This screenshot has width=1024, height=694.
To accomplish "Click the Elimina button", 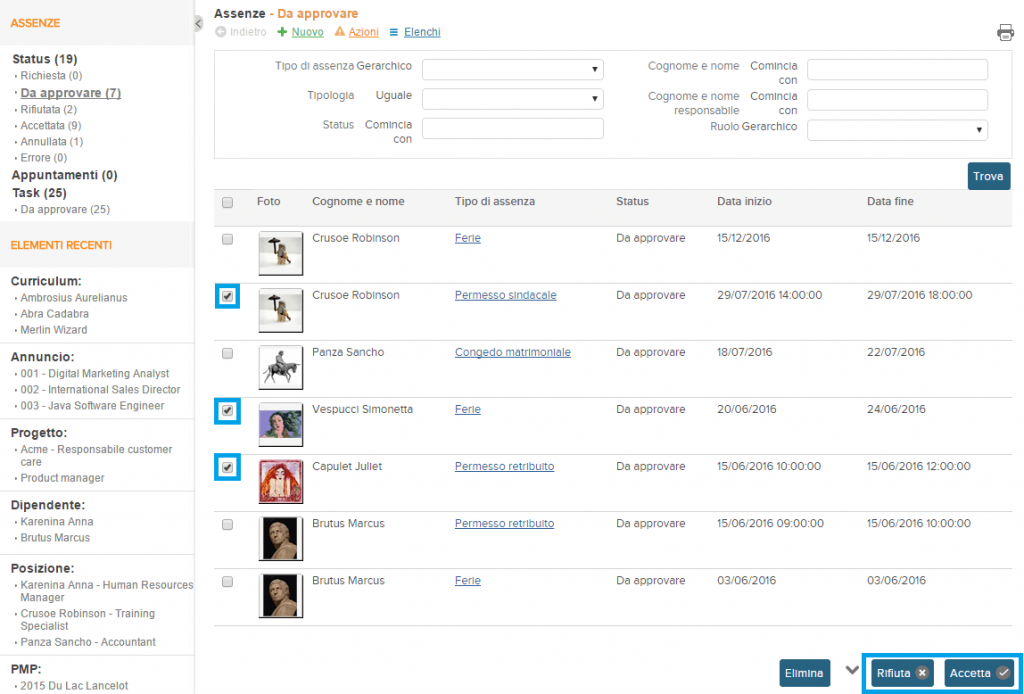I will [805, 673].
